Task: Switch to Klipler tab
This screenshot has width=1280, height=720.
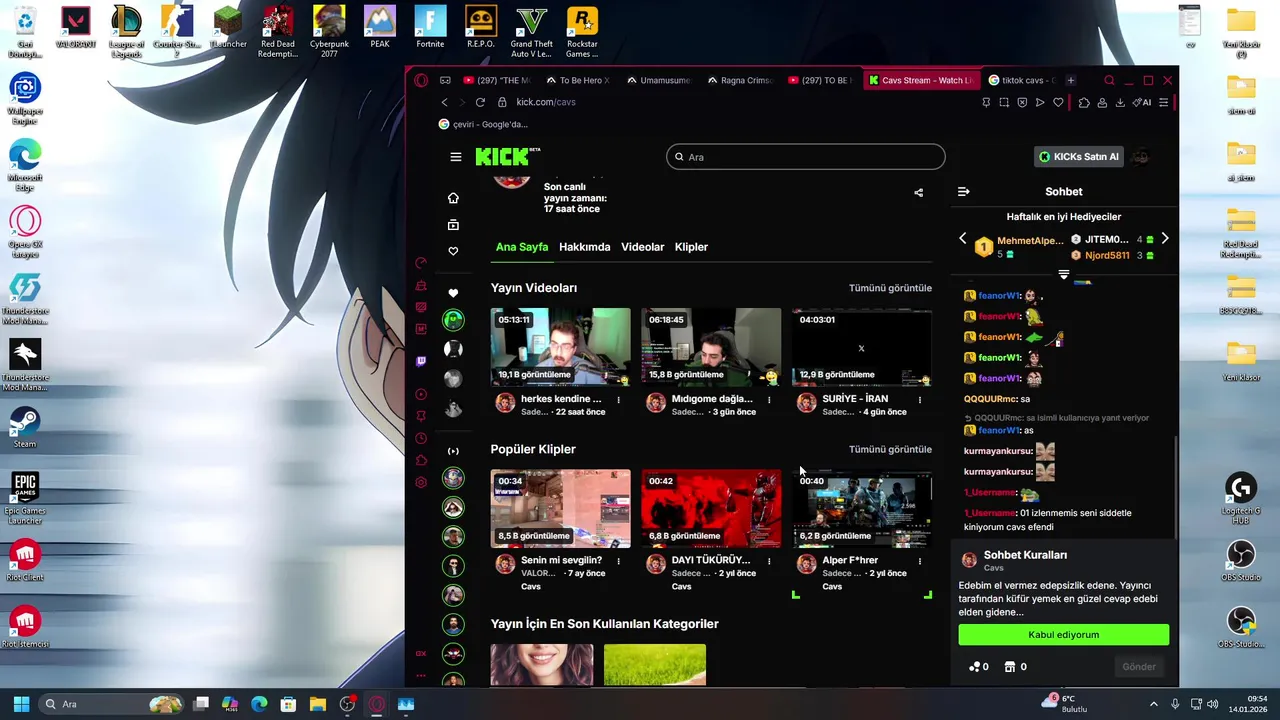Action: (691, 247)
